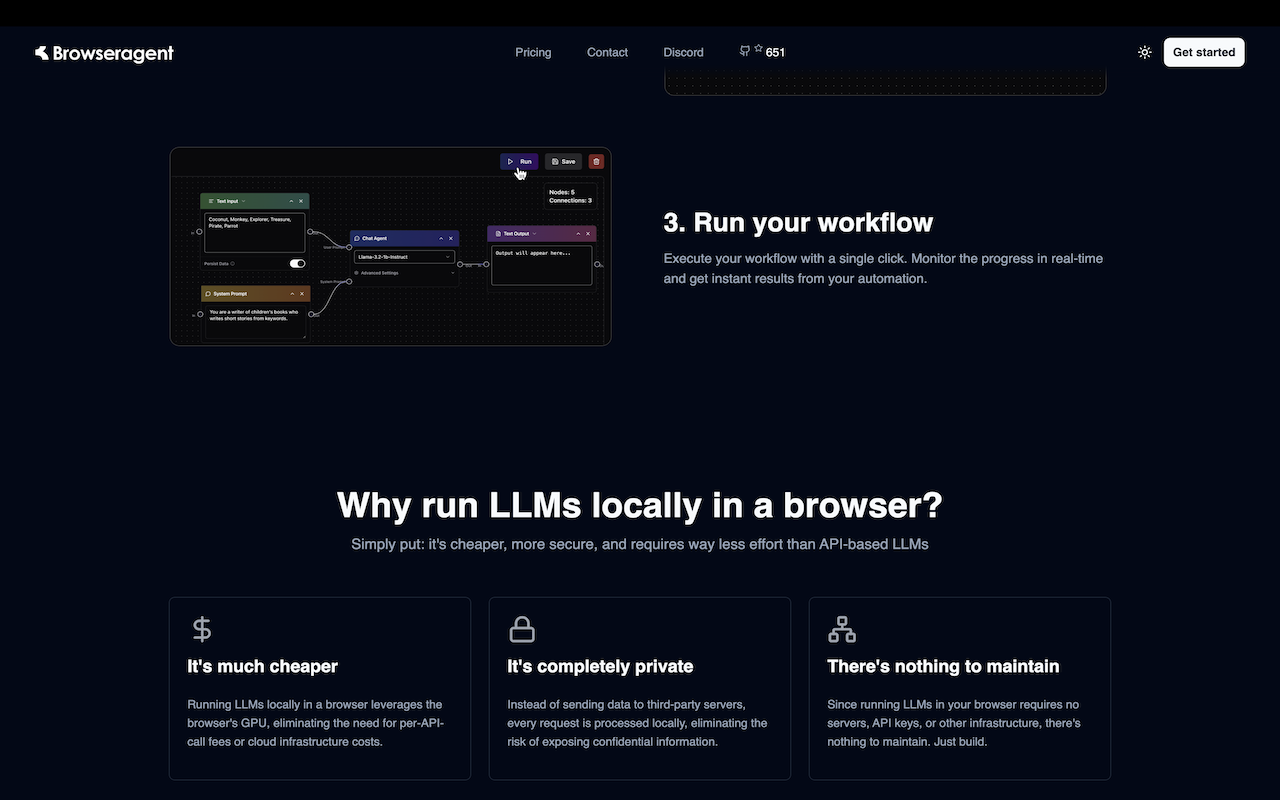This screenshot has height=800, width=1280.
Task: Open the Contact page
Action: pyautogui.click(x=607, y=52)
